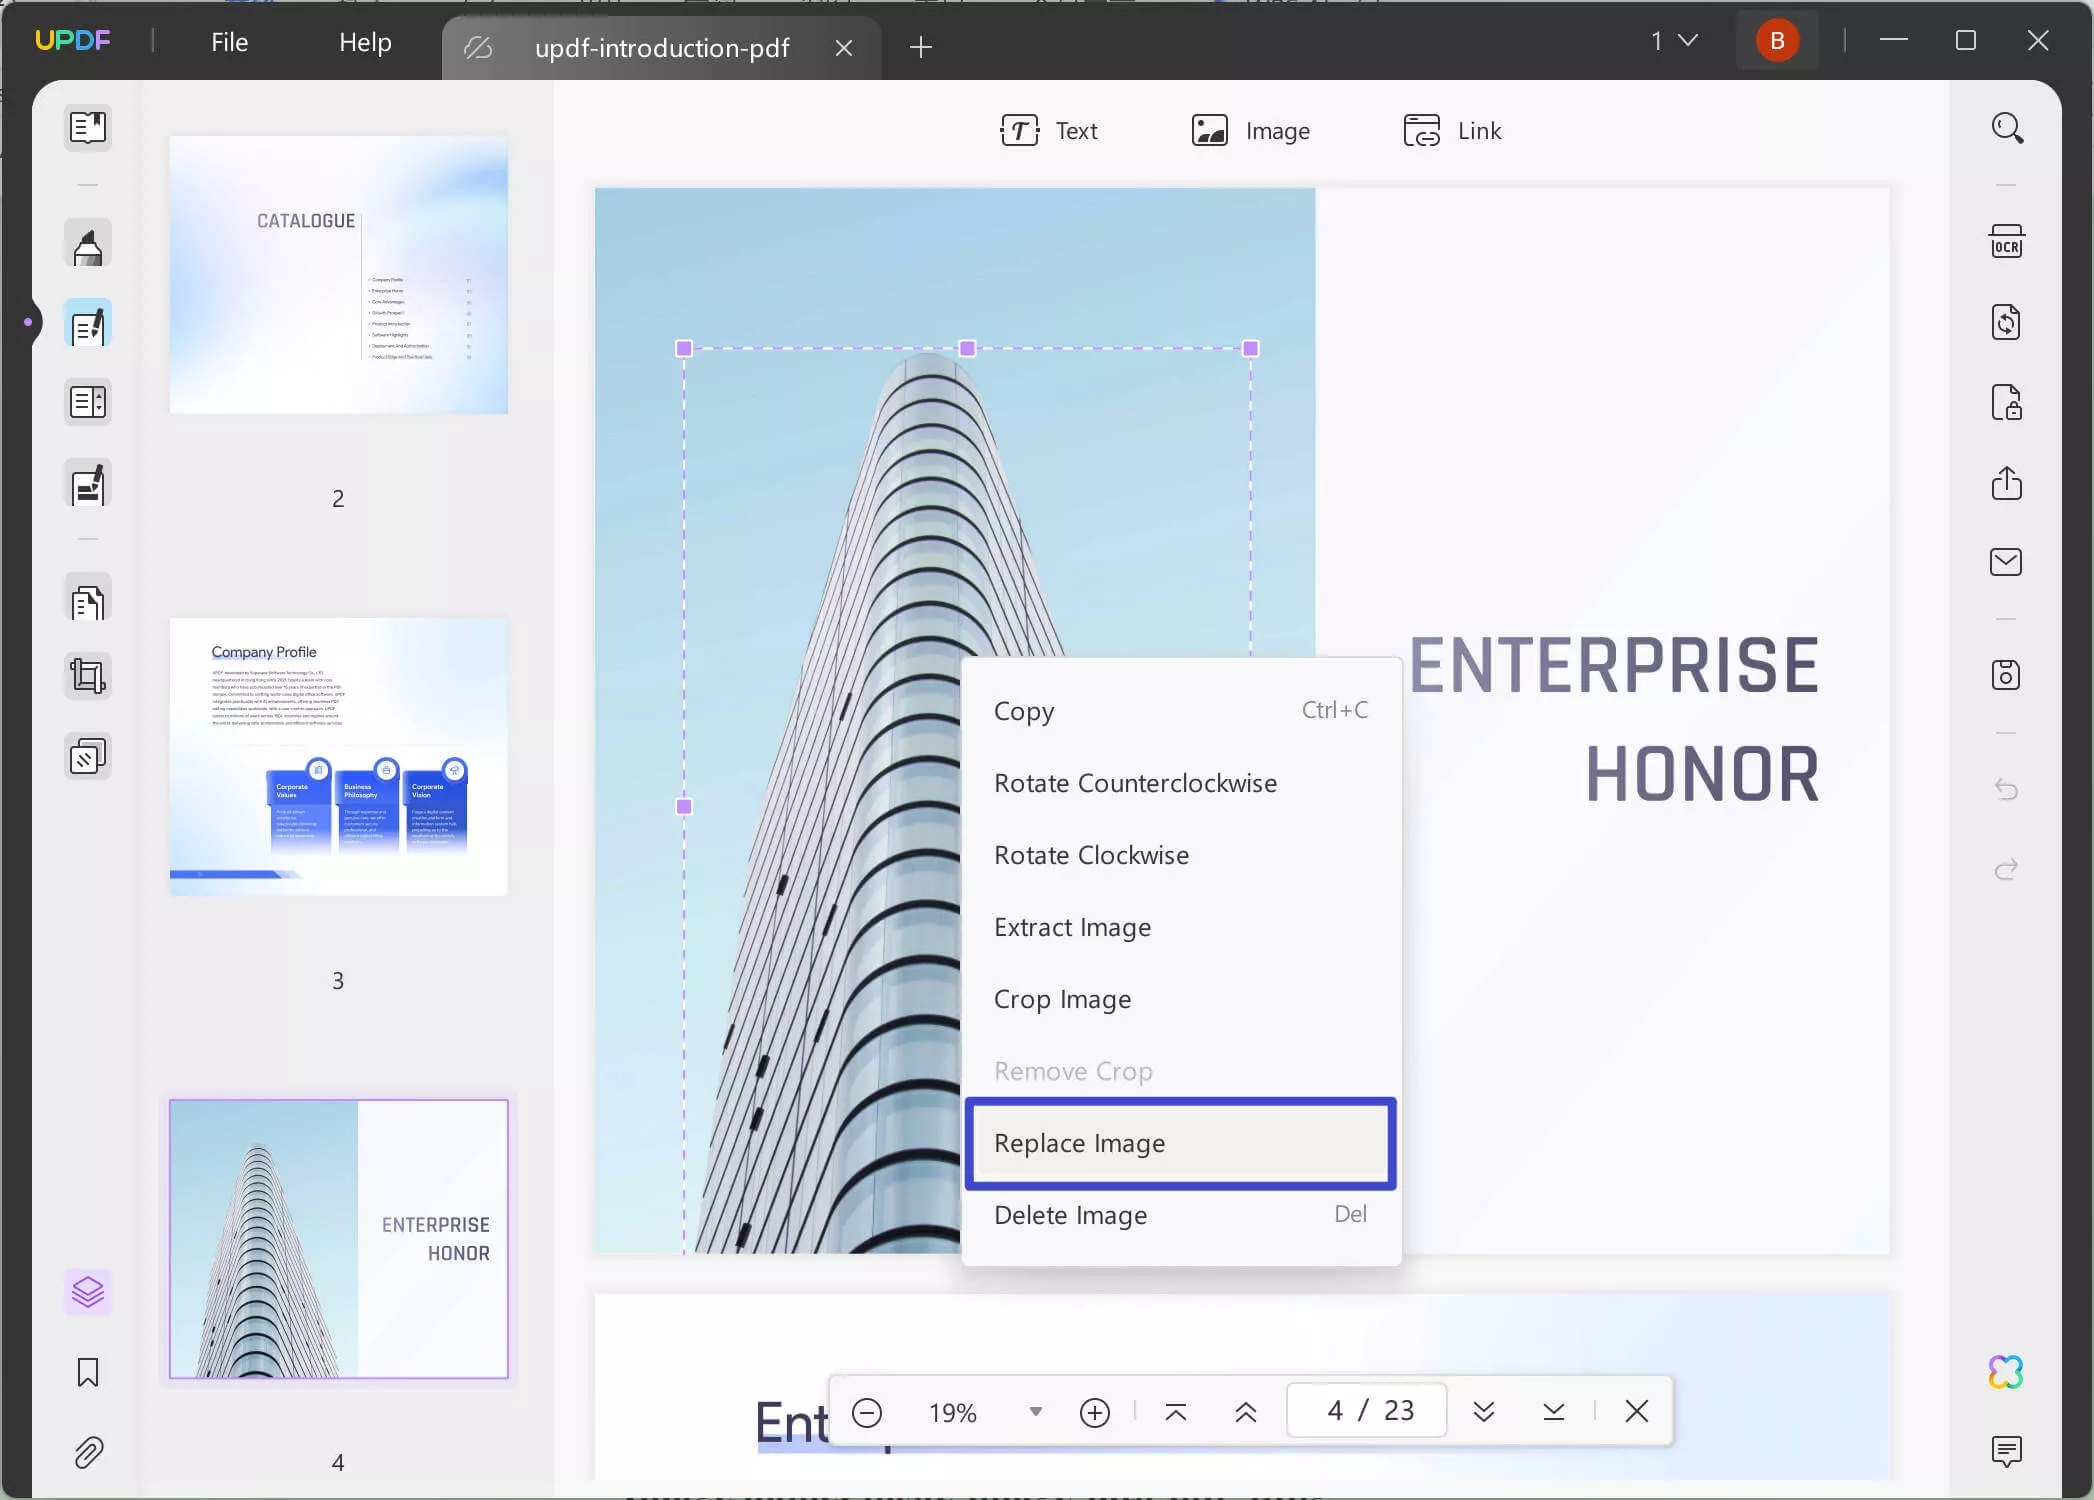
Task: Click the Search magnifier icon
Action: tap(2007, 128)
